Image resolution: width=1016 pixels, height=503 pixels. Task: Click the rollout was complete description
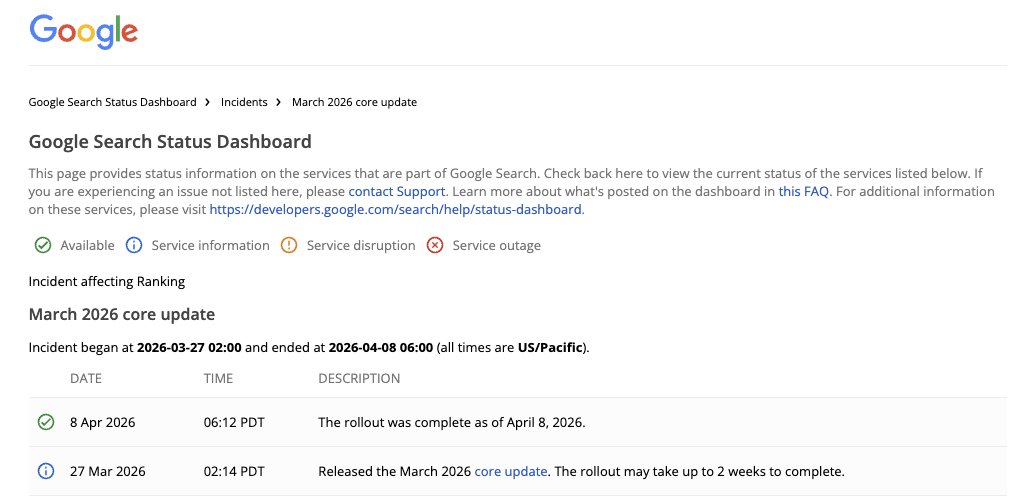pos(452,423)
